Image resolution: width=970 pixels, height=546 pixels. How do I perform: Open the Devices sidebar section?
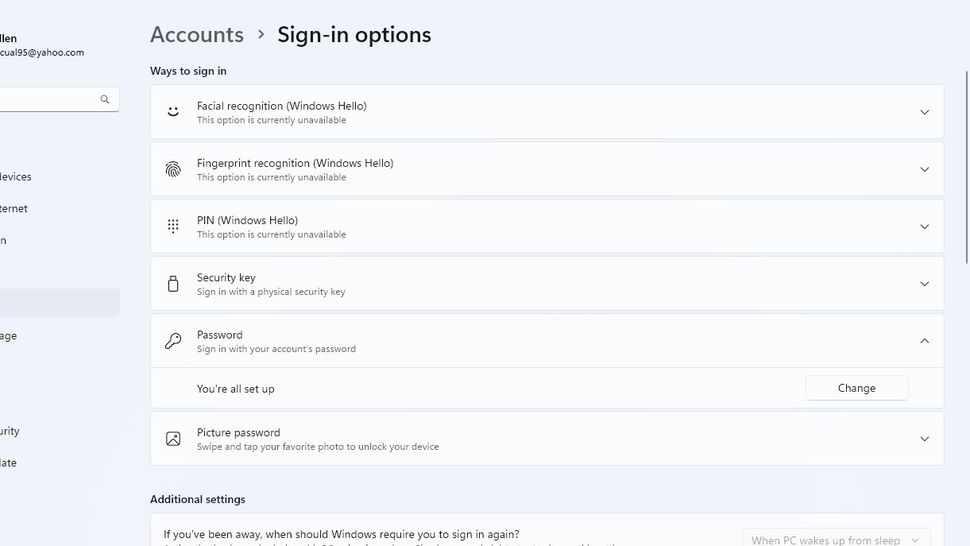[16, 177]
